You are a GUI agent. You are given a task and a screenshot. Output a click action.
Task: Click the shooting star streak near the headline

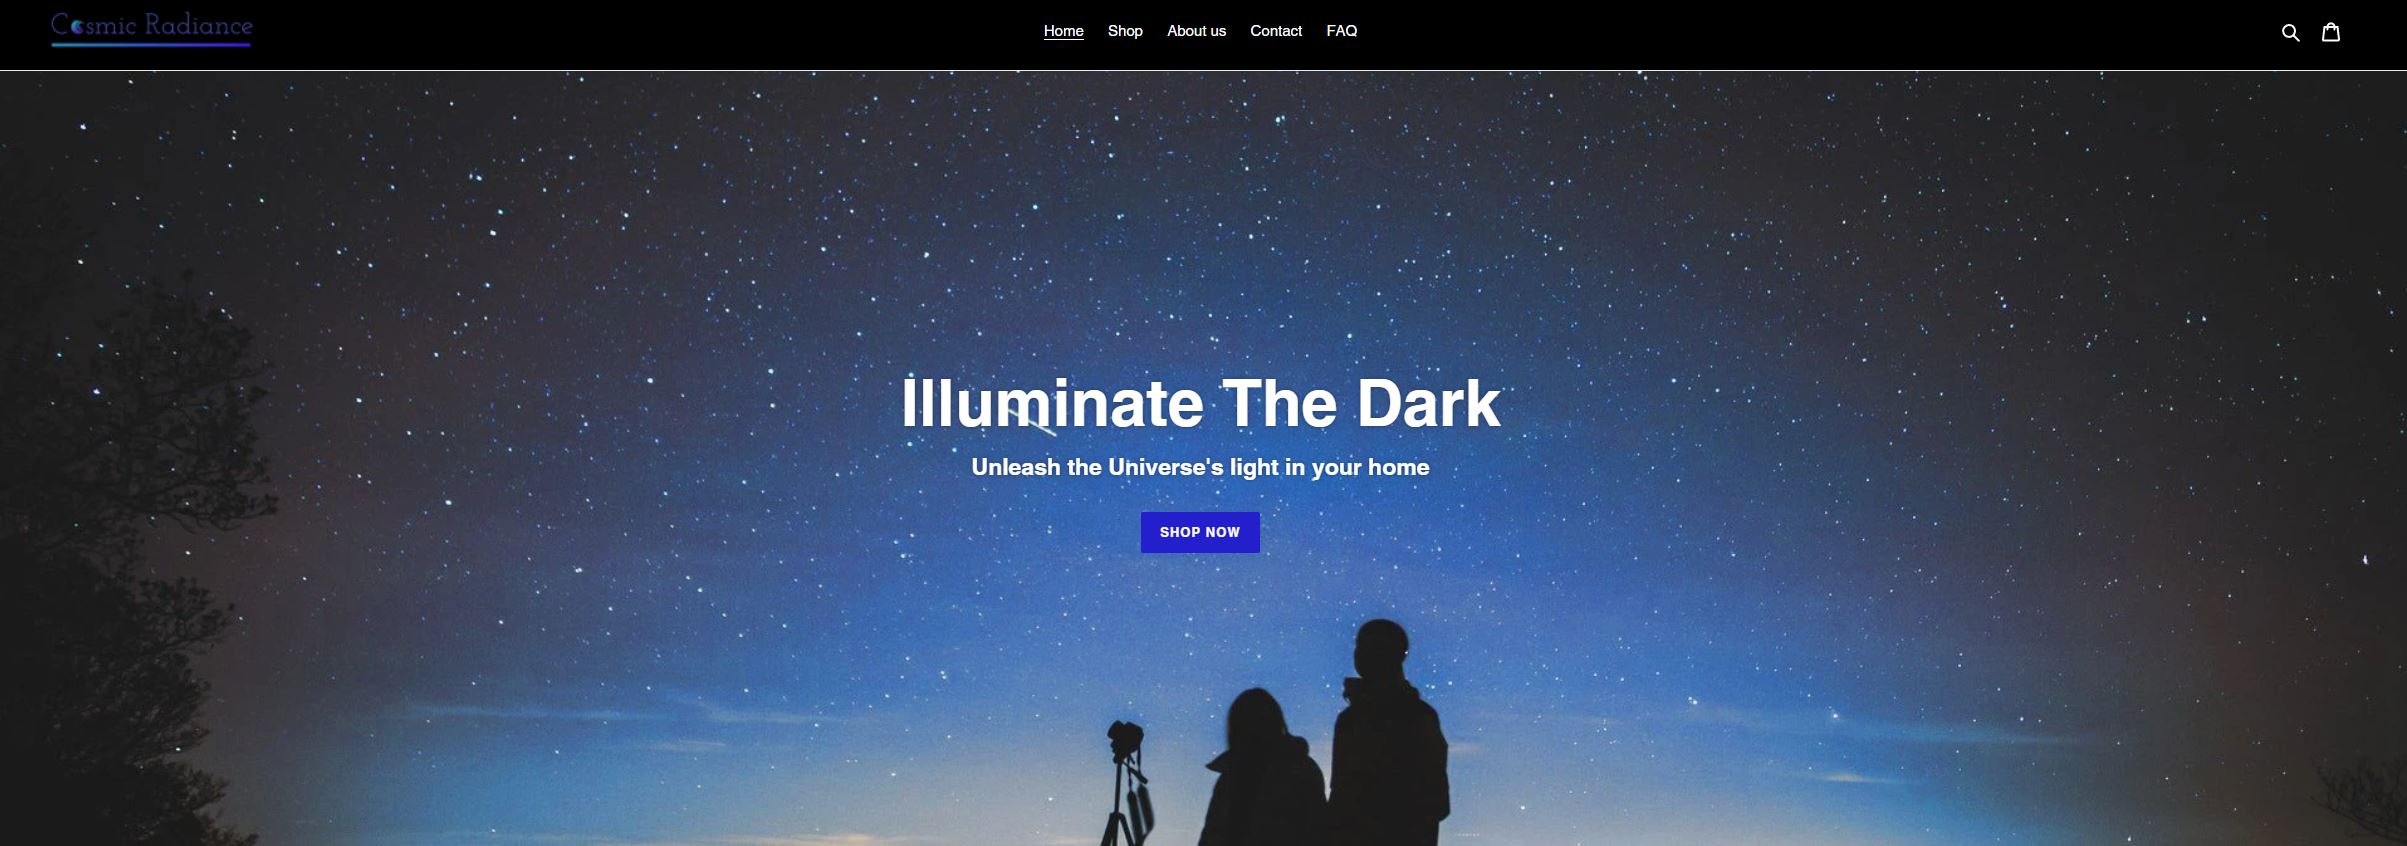pyautogui.click(x=1030, y=420)
